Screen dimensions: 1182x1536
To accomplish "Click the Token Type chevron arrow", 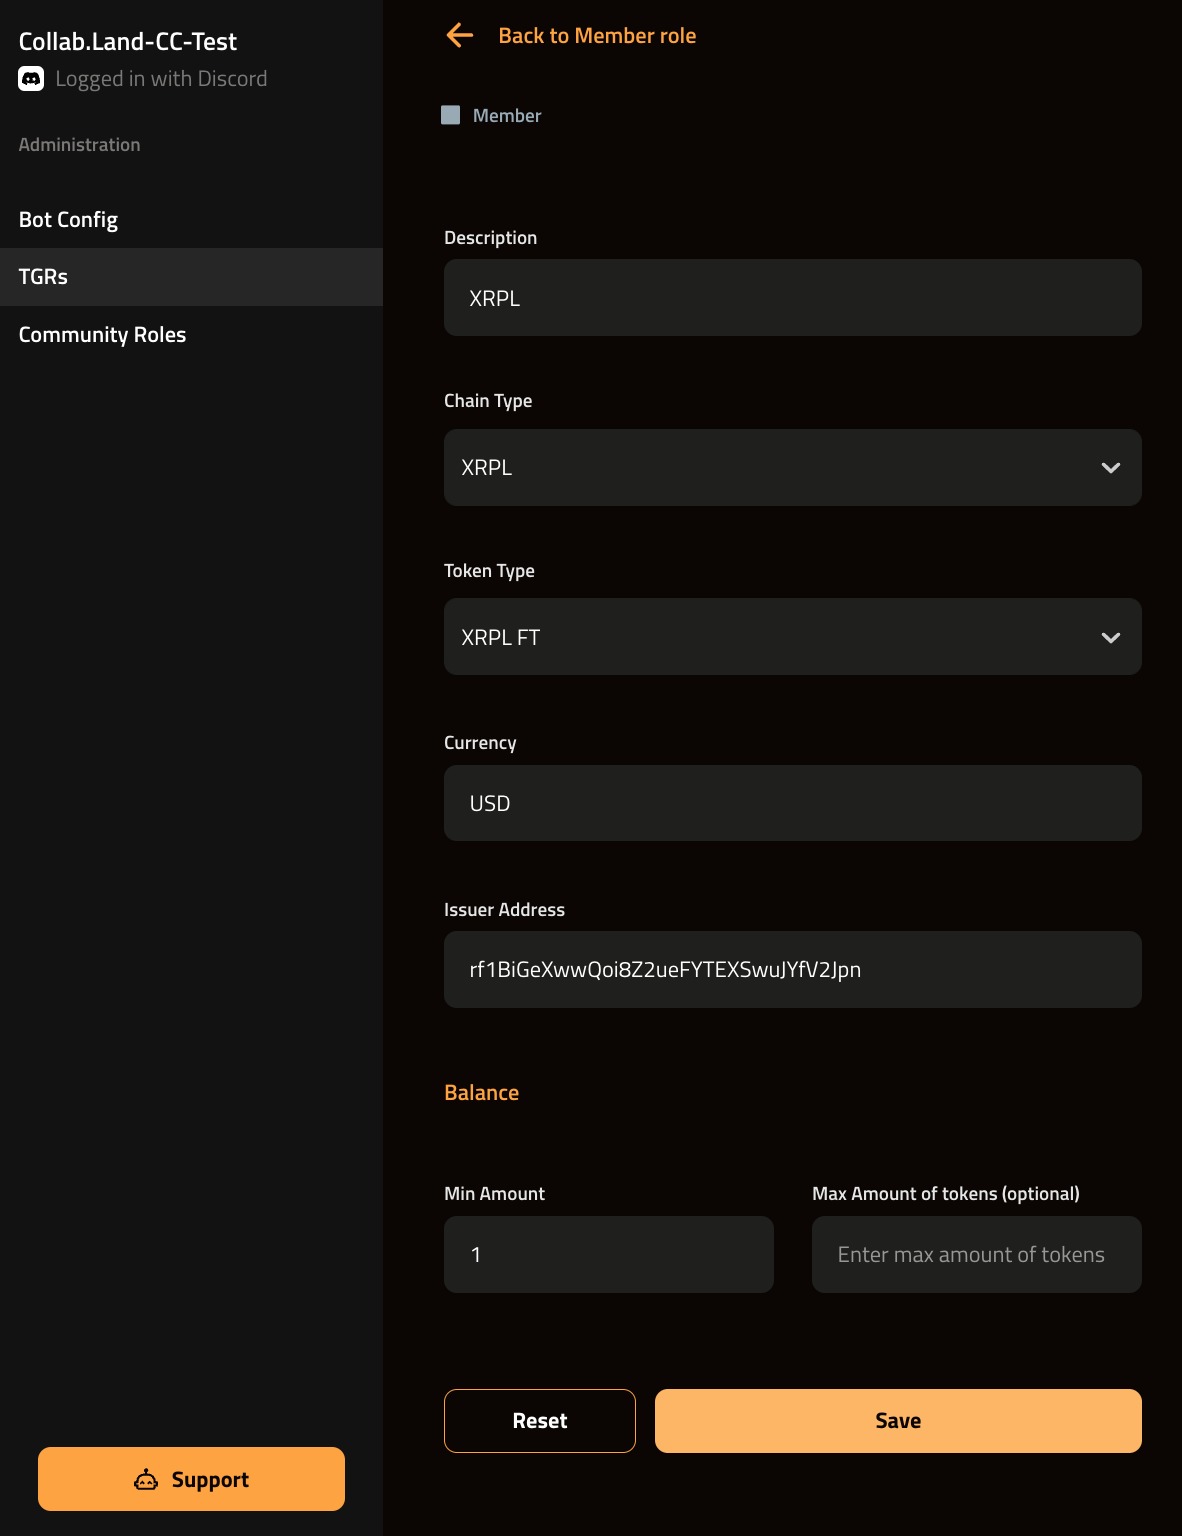I will point(1110,638).
